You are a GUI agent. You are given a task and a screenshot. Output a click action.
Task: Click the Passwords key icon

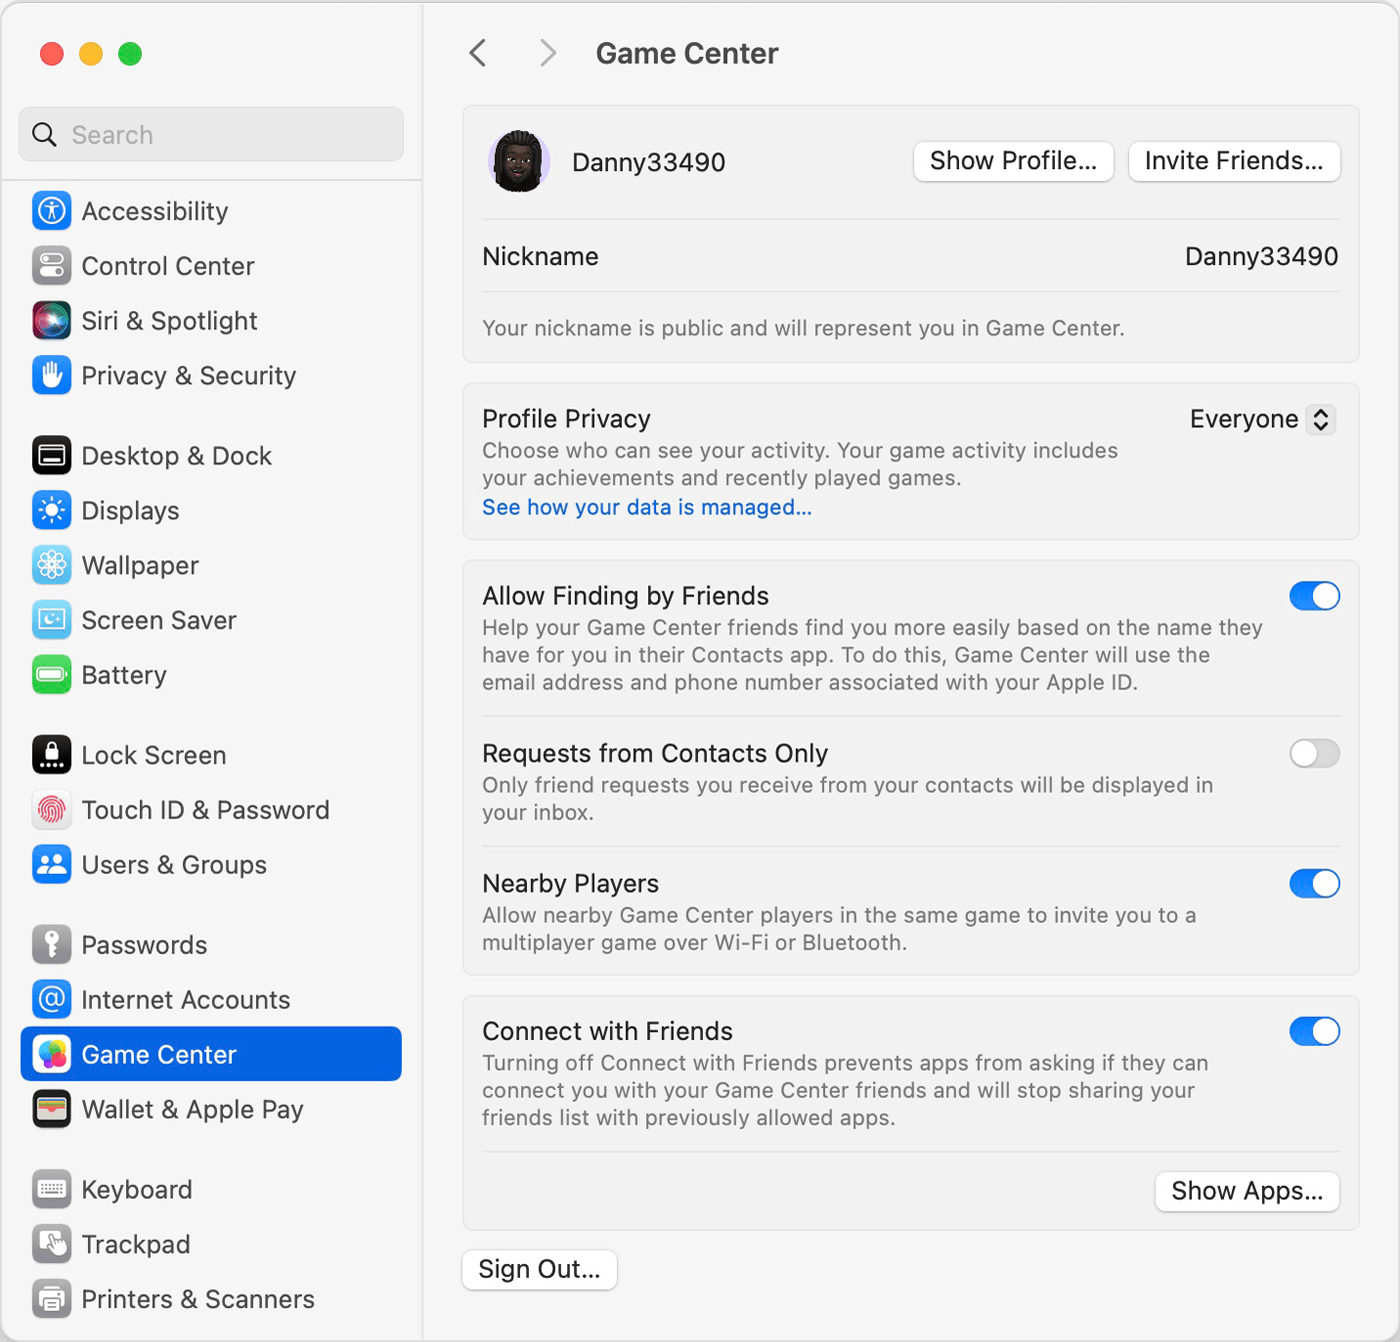coord(51,945)
